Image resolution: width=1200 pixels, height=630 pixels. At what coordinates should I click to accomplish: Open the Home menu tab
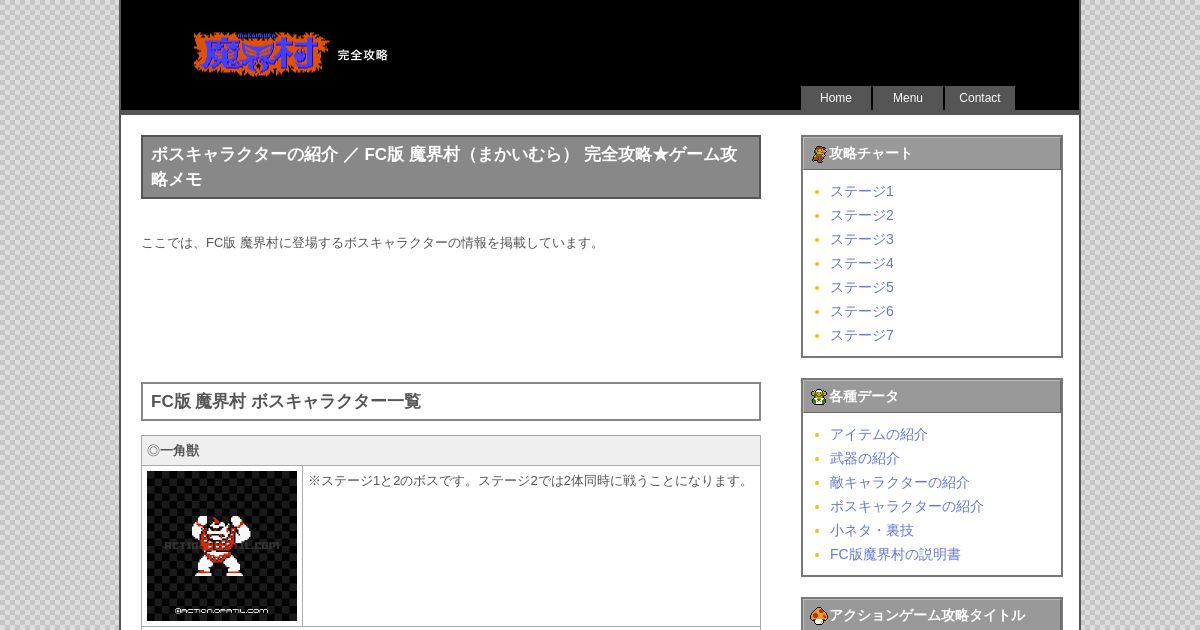836,98
